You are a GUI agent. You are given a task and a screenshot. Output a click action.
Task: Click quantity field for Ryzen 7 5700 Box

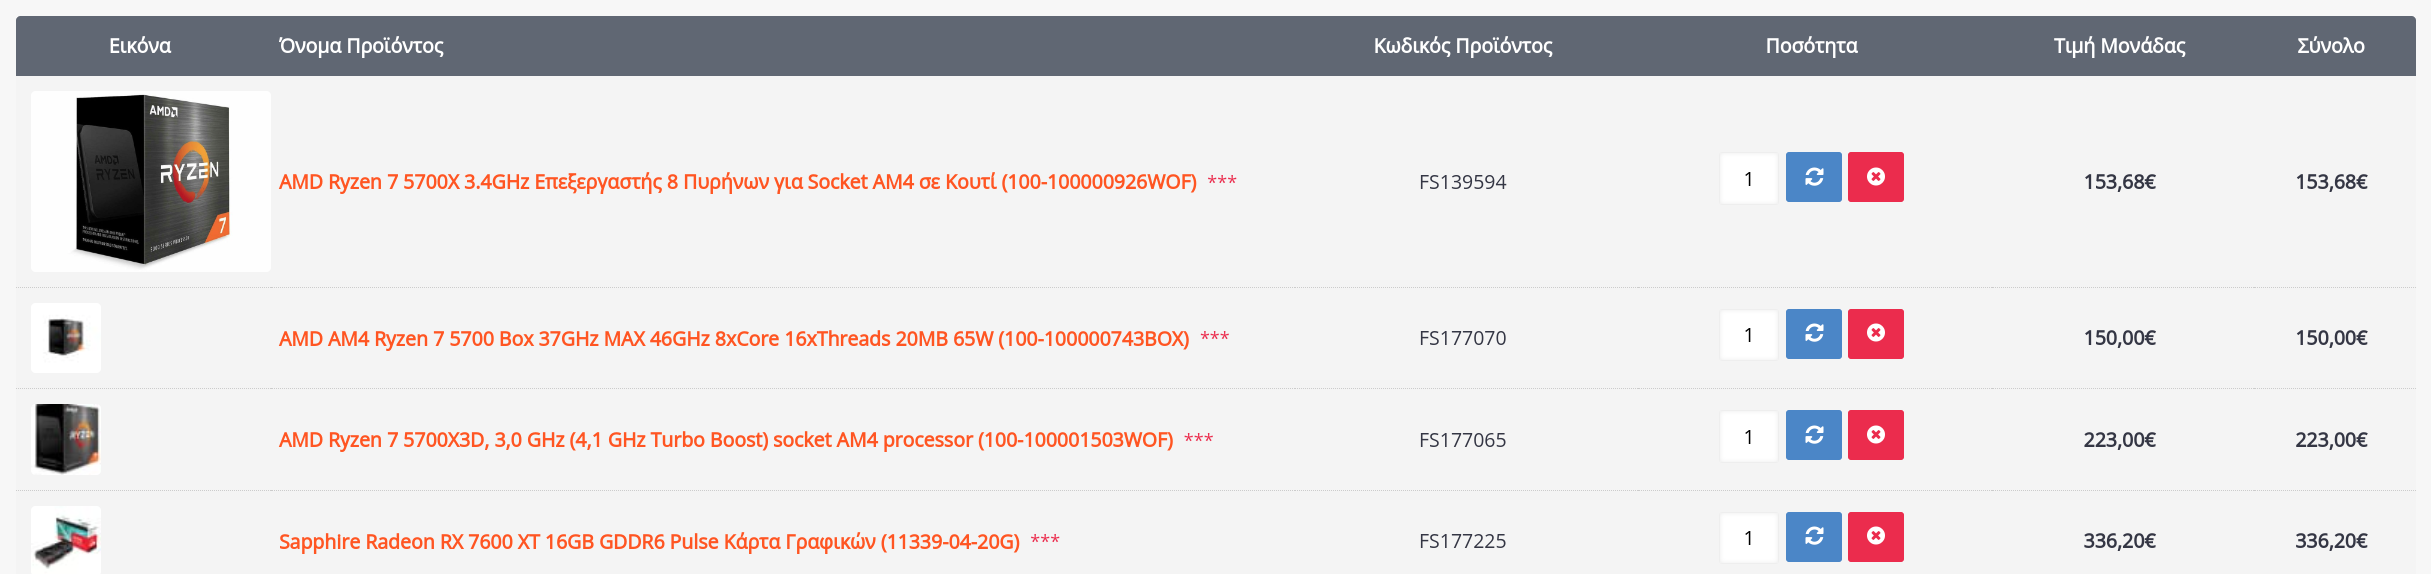[x=1749, y=335]
